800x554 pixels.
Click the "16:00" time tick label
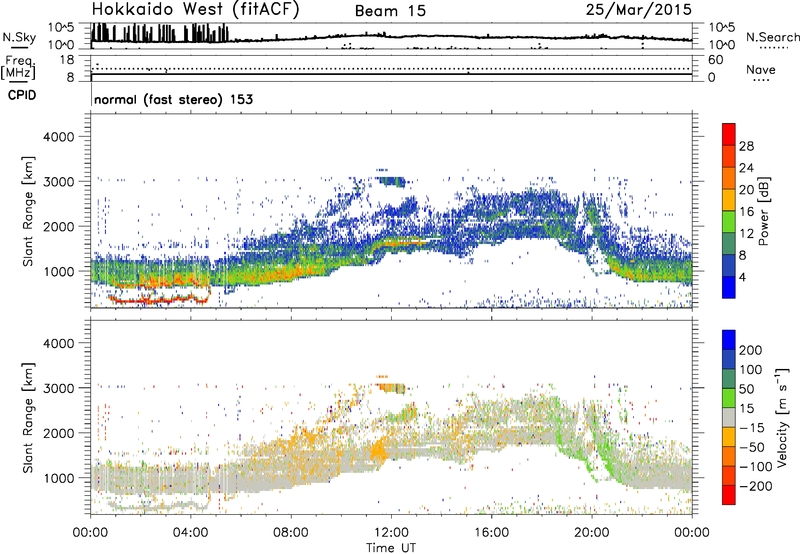pyautogui.click(x=491, y=533)
